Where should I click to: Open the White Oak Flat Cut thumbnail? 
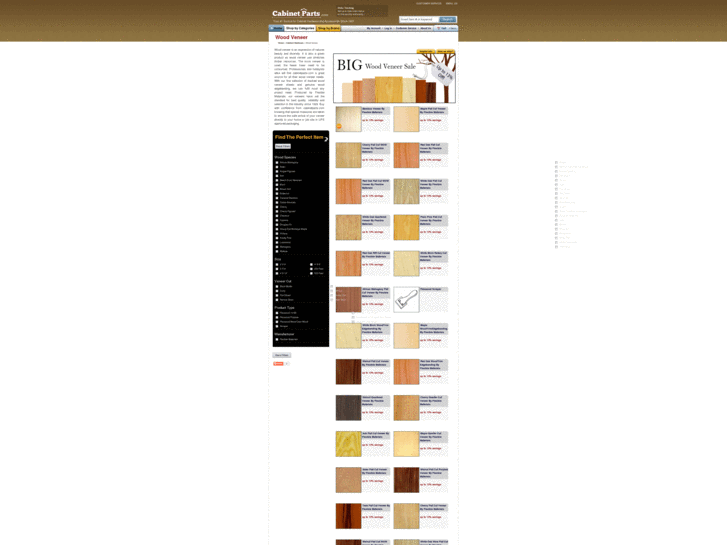click(x=406, y=191)
